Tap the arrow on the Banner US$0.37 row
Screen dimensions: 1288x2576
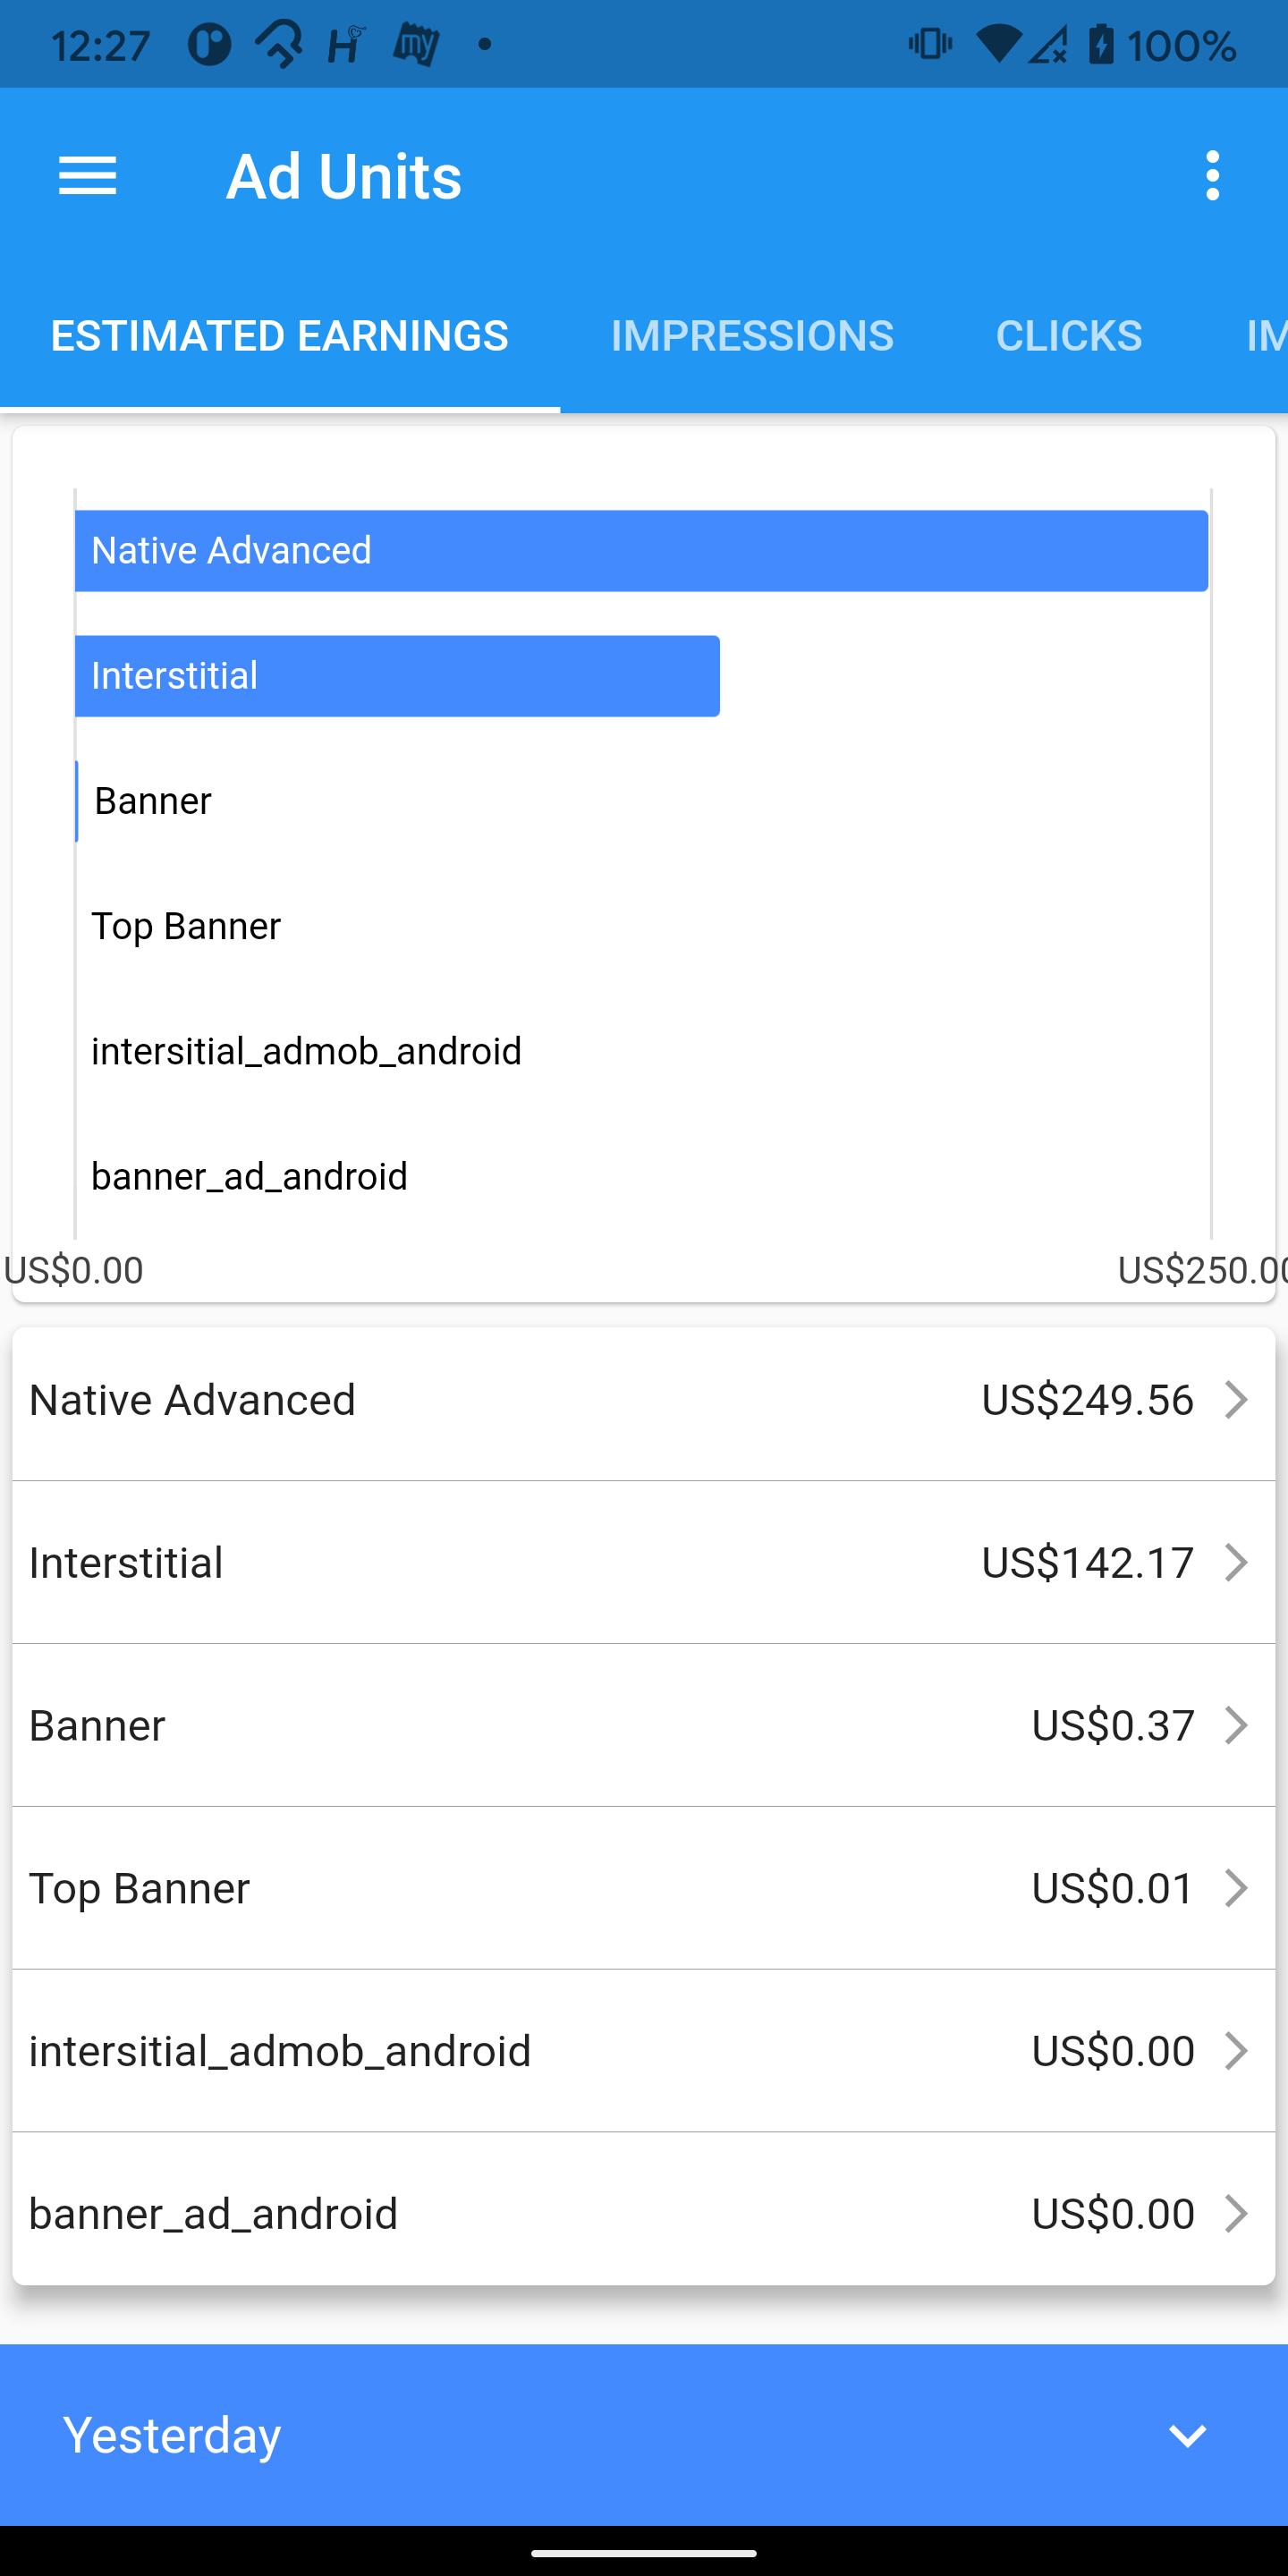[x=1237, y=1725]
